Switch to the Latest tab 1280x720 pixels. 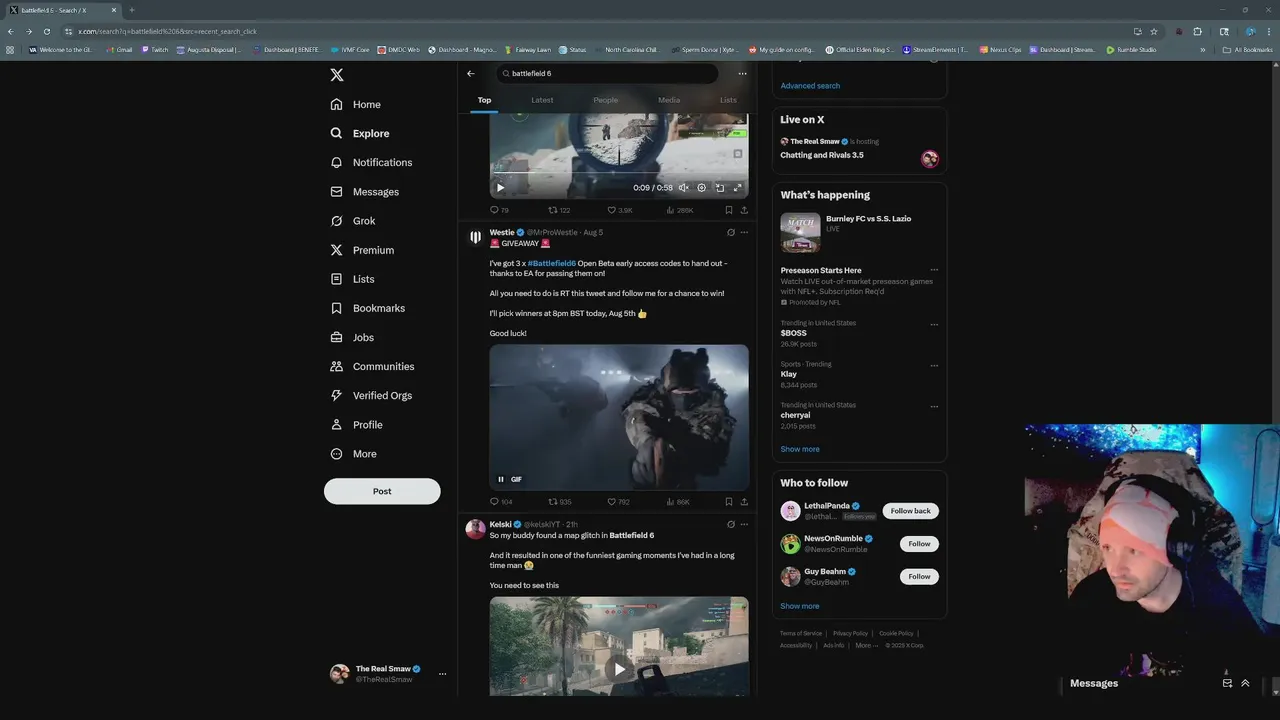(x=542, y=100)
